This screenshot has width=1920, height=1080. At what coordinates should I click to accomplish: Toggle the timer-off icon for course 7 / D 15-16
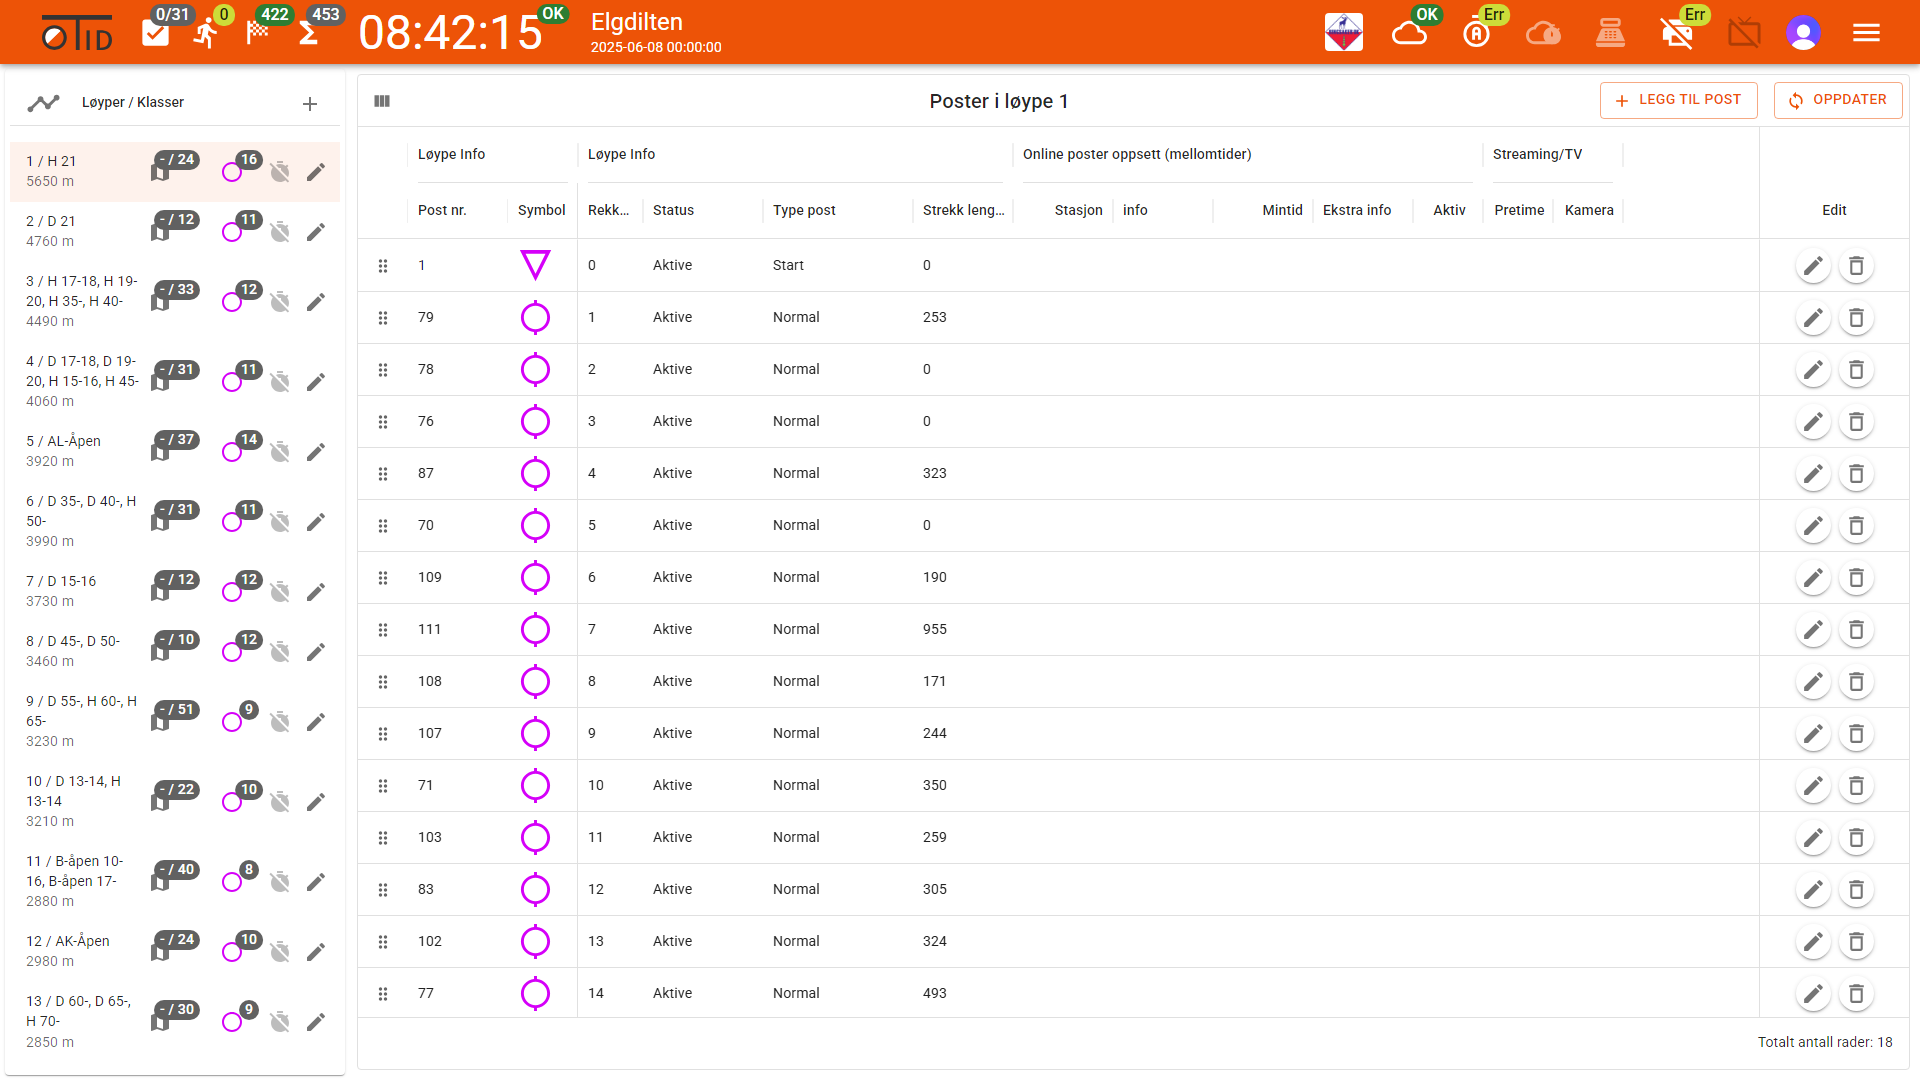(280, 592)
